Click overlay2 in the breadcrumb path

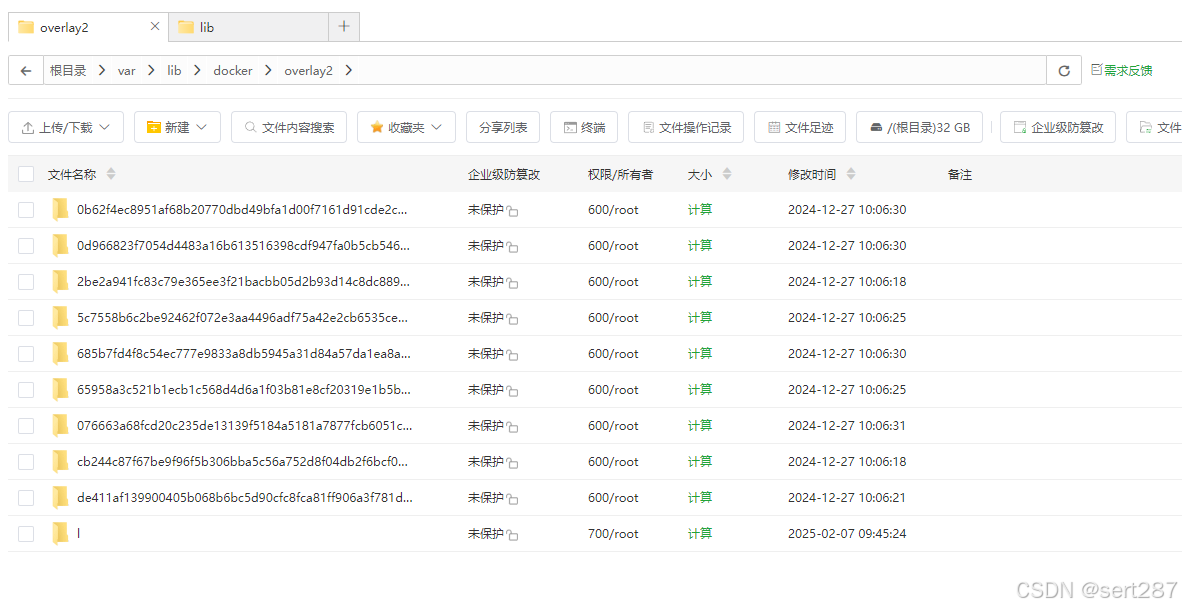(308, 71)
